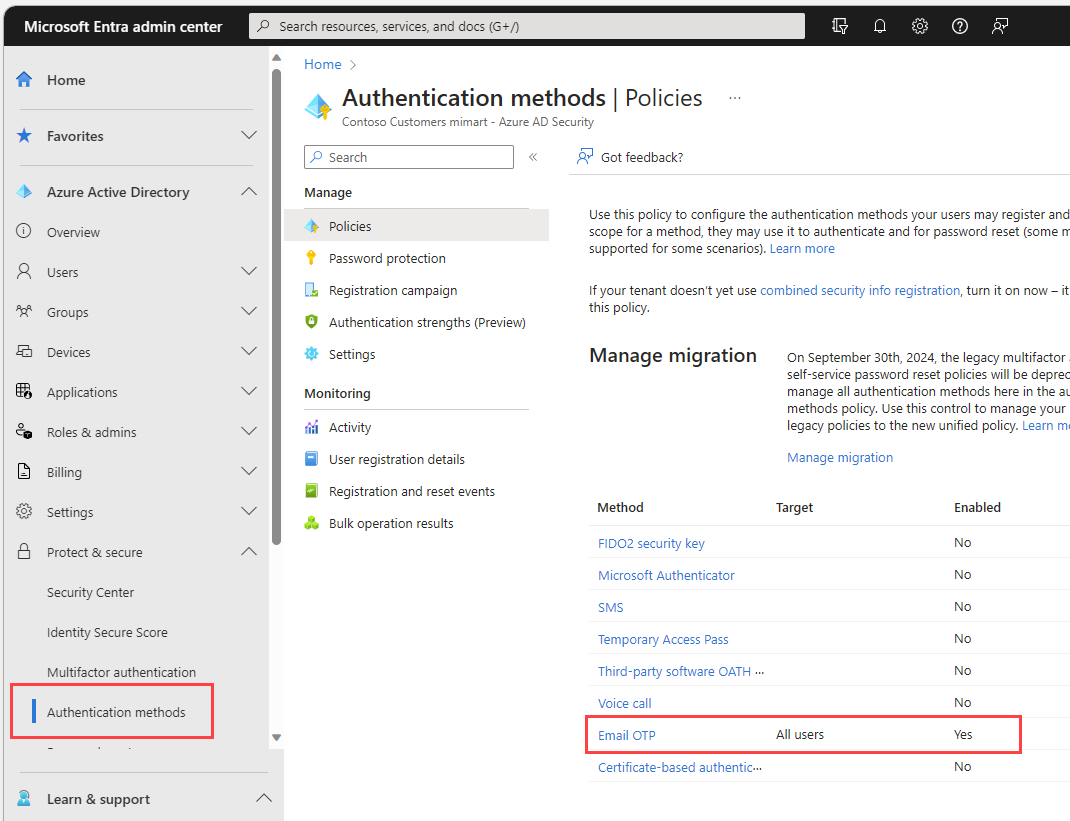Click the sidebar Settings gear icon
1070x821 pixels.
coord(24,511)
